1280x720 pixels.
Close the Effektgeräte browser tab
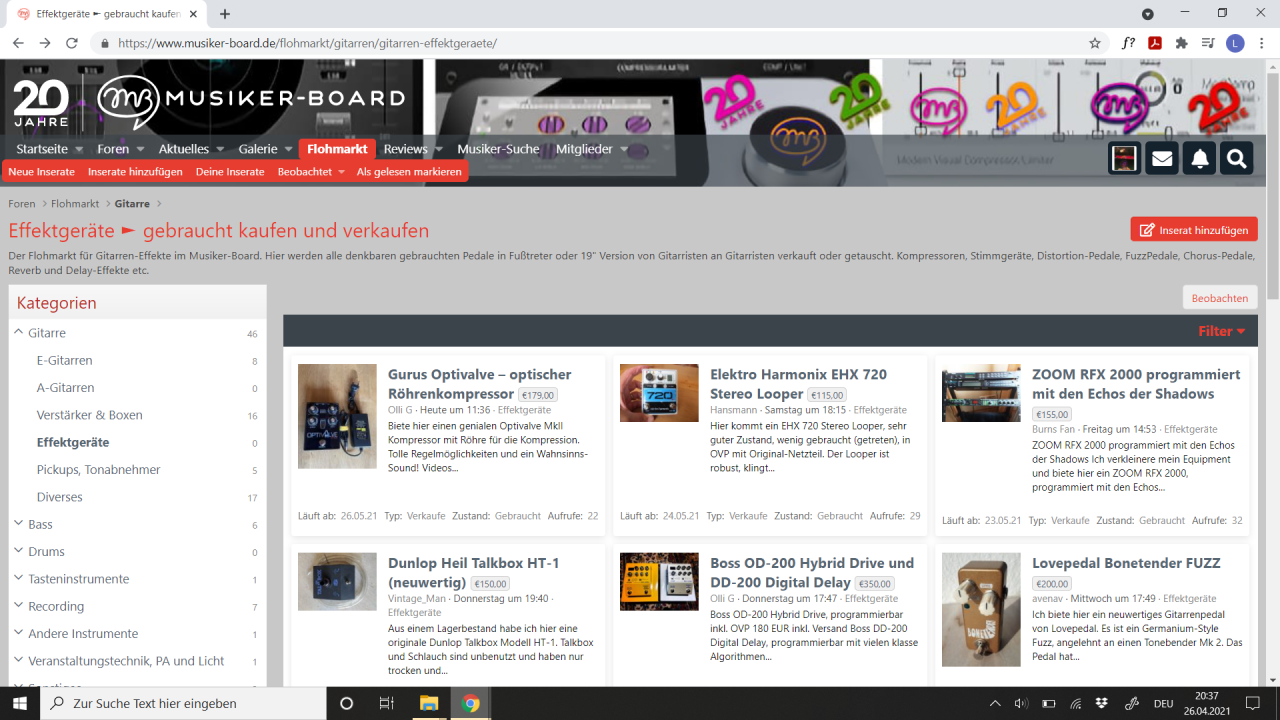point(193,14)
